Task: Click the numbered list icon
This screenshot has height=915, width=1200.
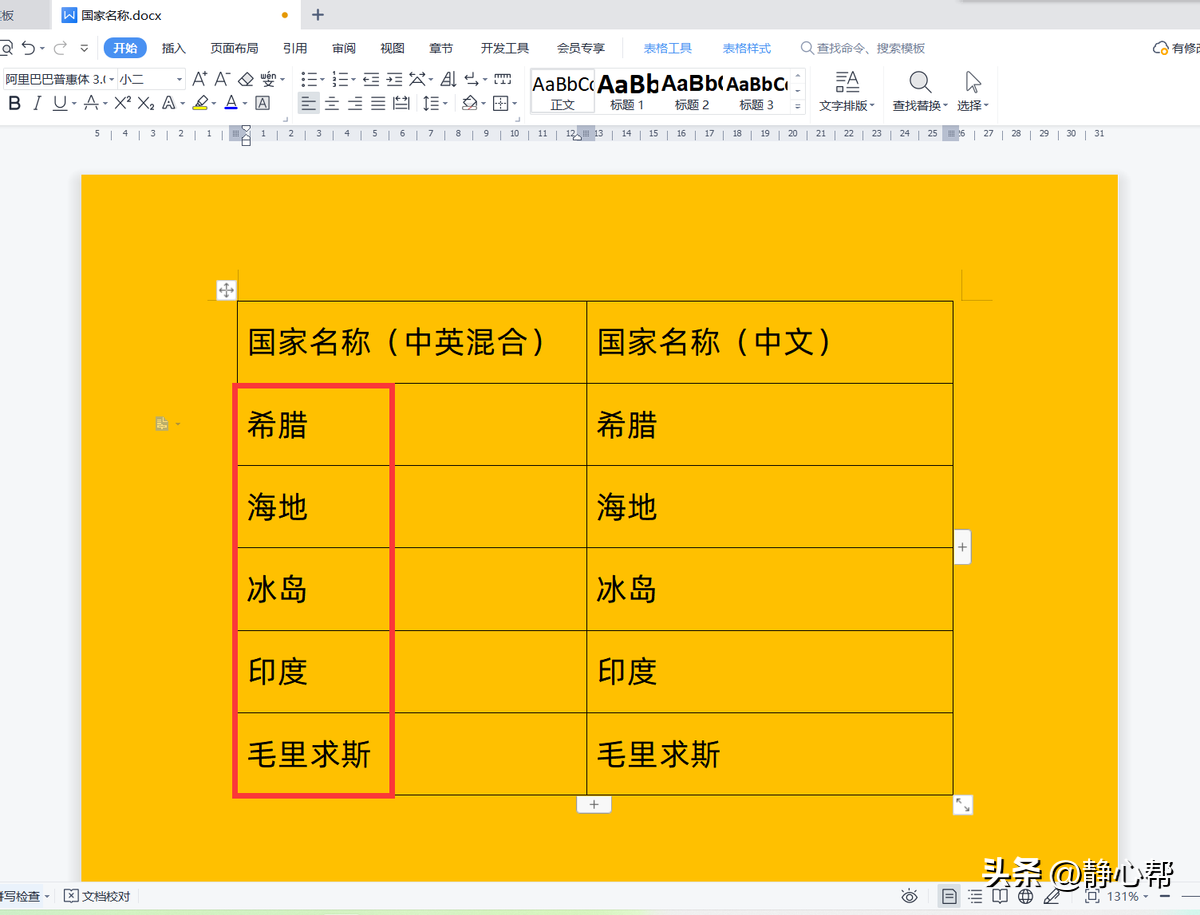Action: (340, 79)
